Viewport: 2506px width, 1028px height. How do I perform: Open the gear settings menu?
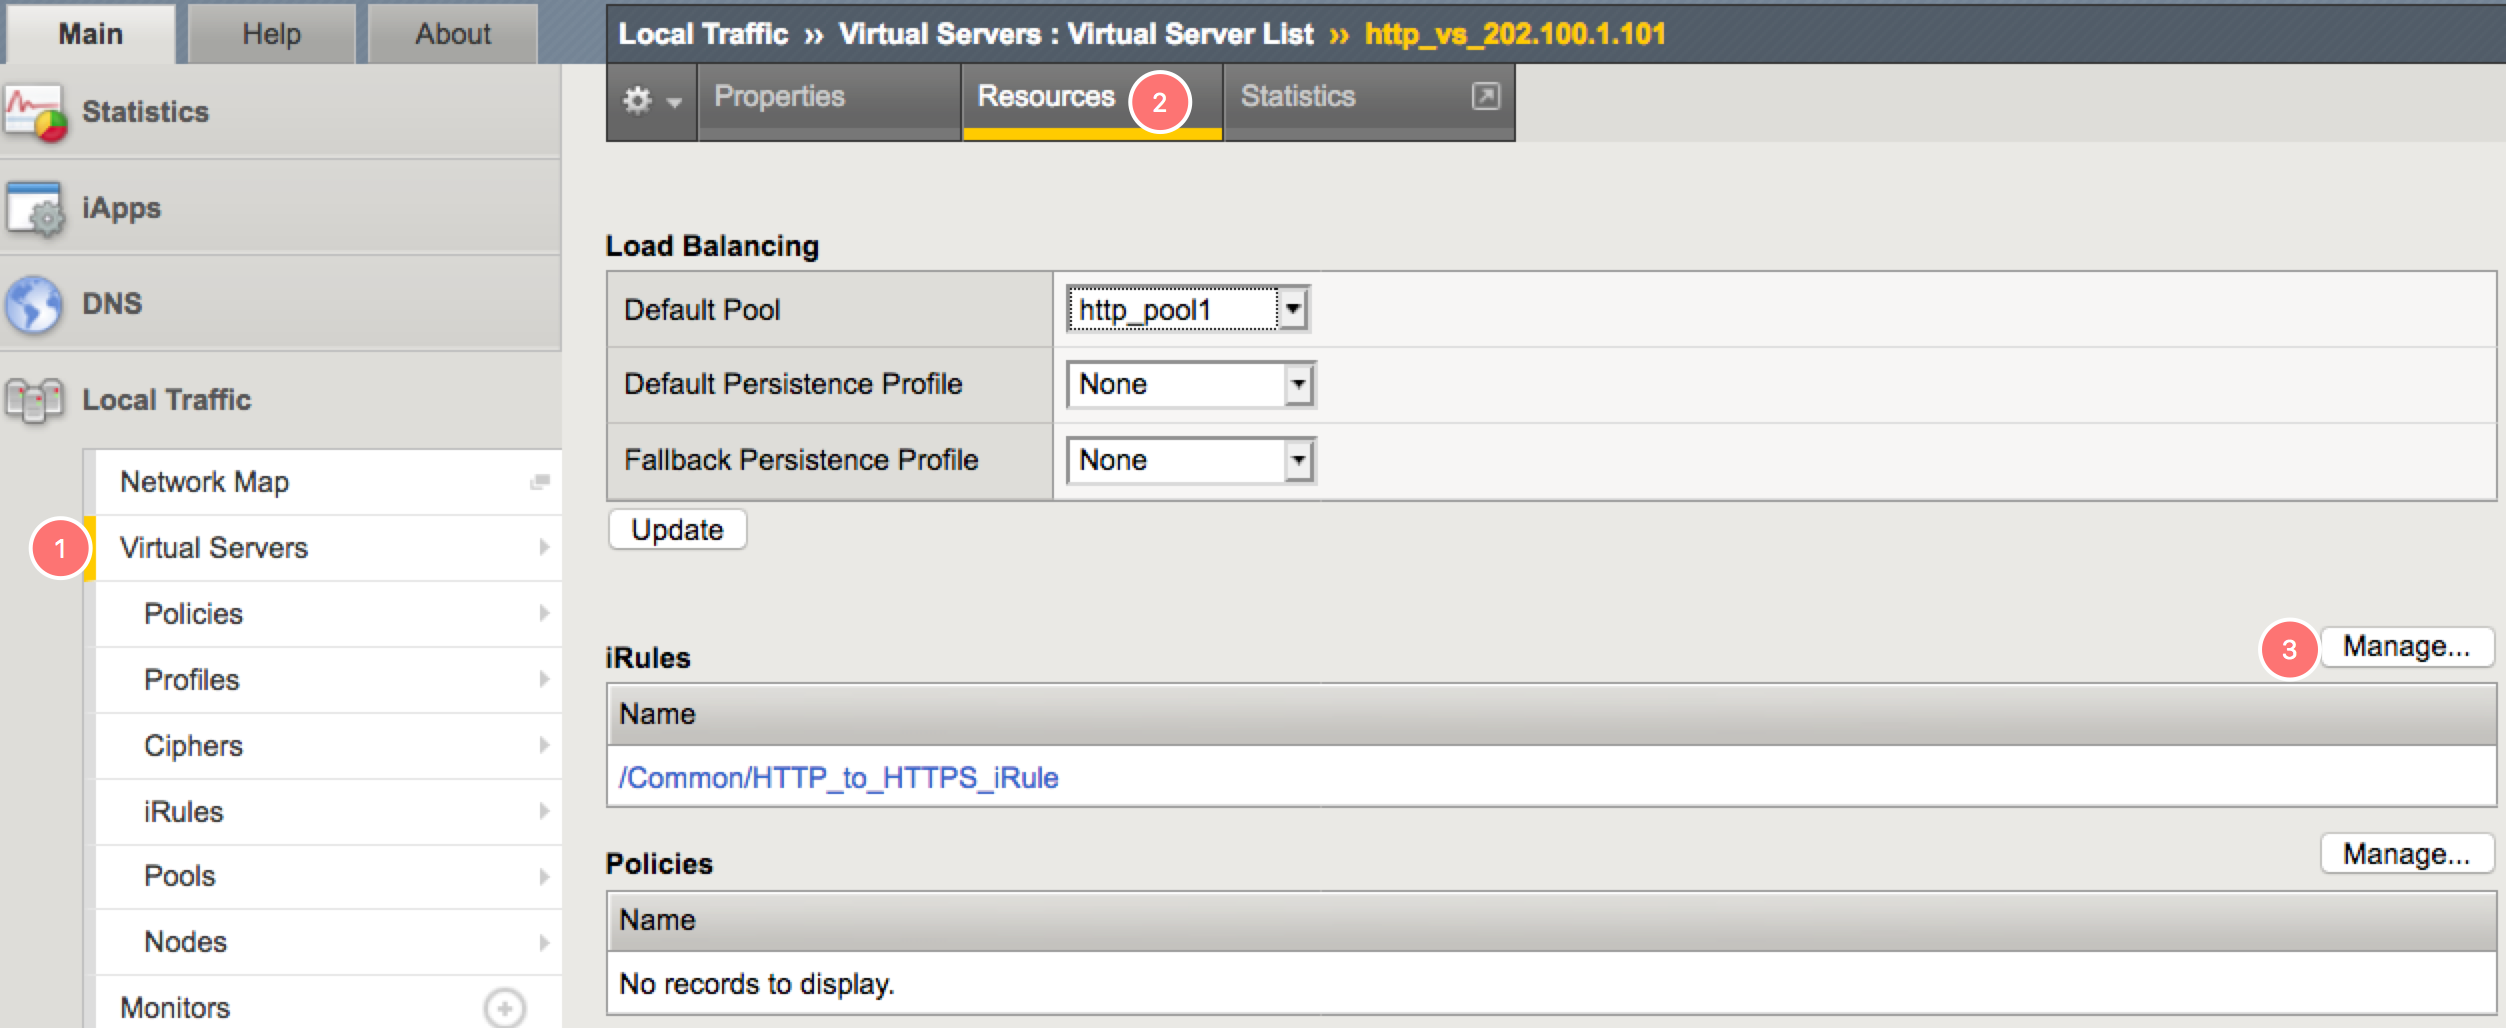pos(648,99)
